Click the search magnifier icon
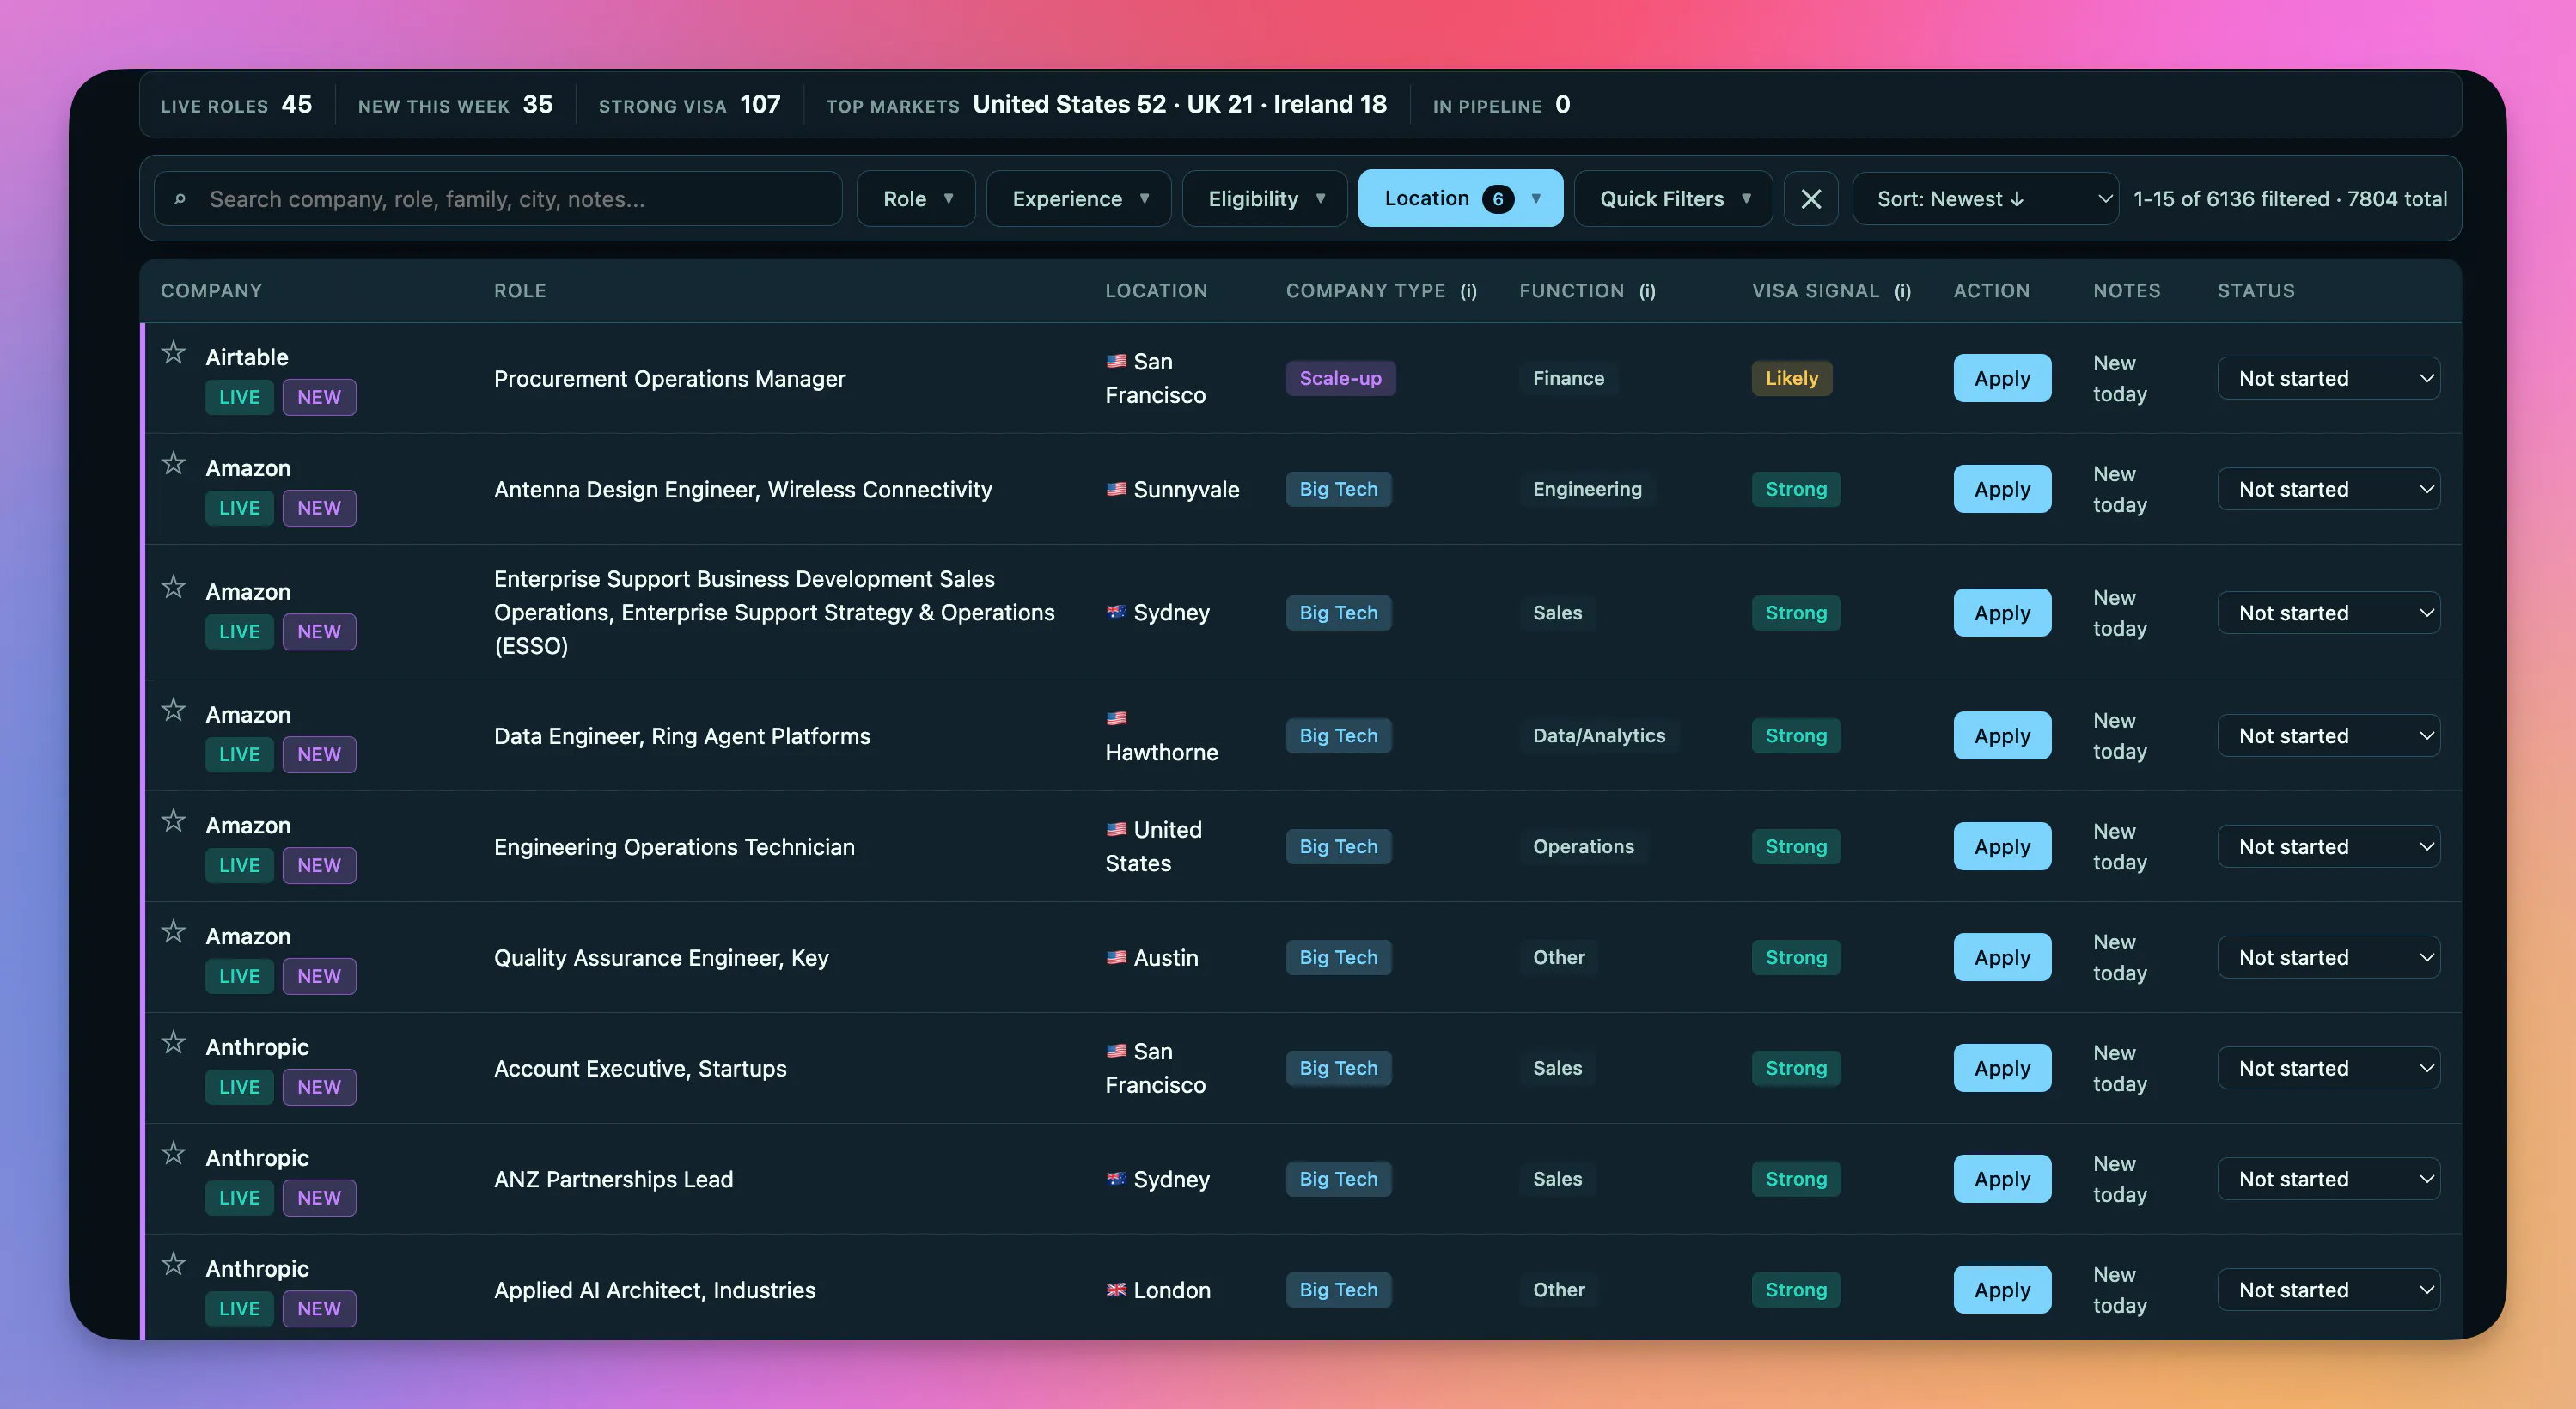2576x1409 pixels. point(180,200)
